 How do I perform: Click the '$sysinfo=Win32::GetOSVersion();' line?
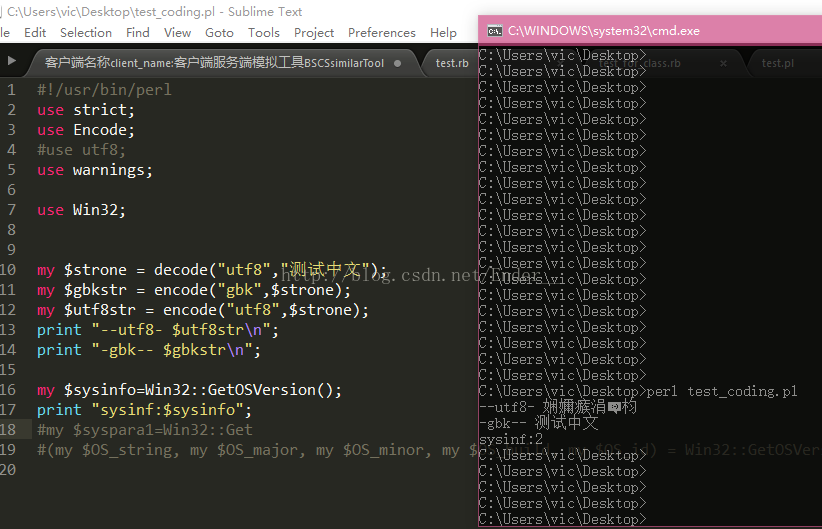click(189, 390)
